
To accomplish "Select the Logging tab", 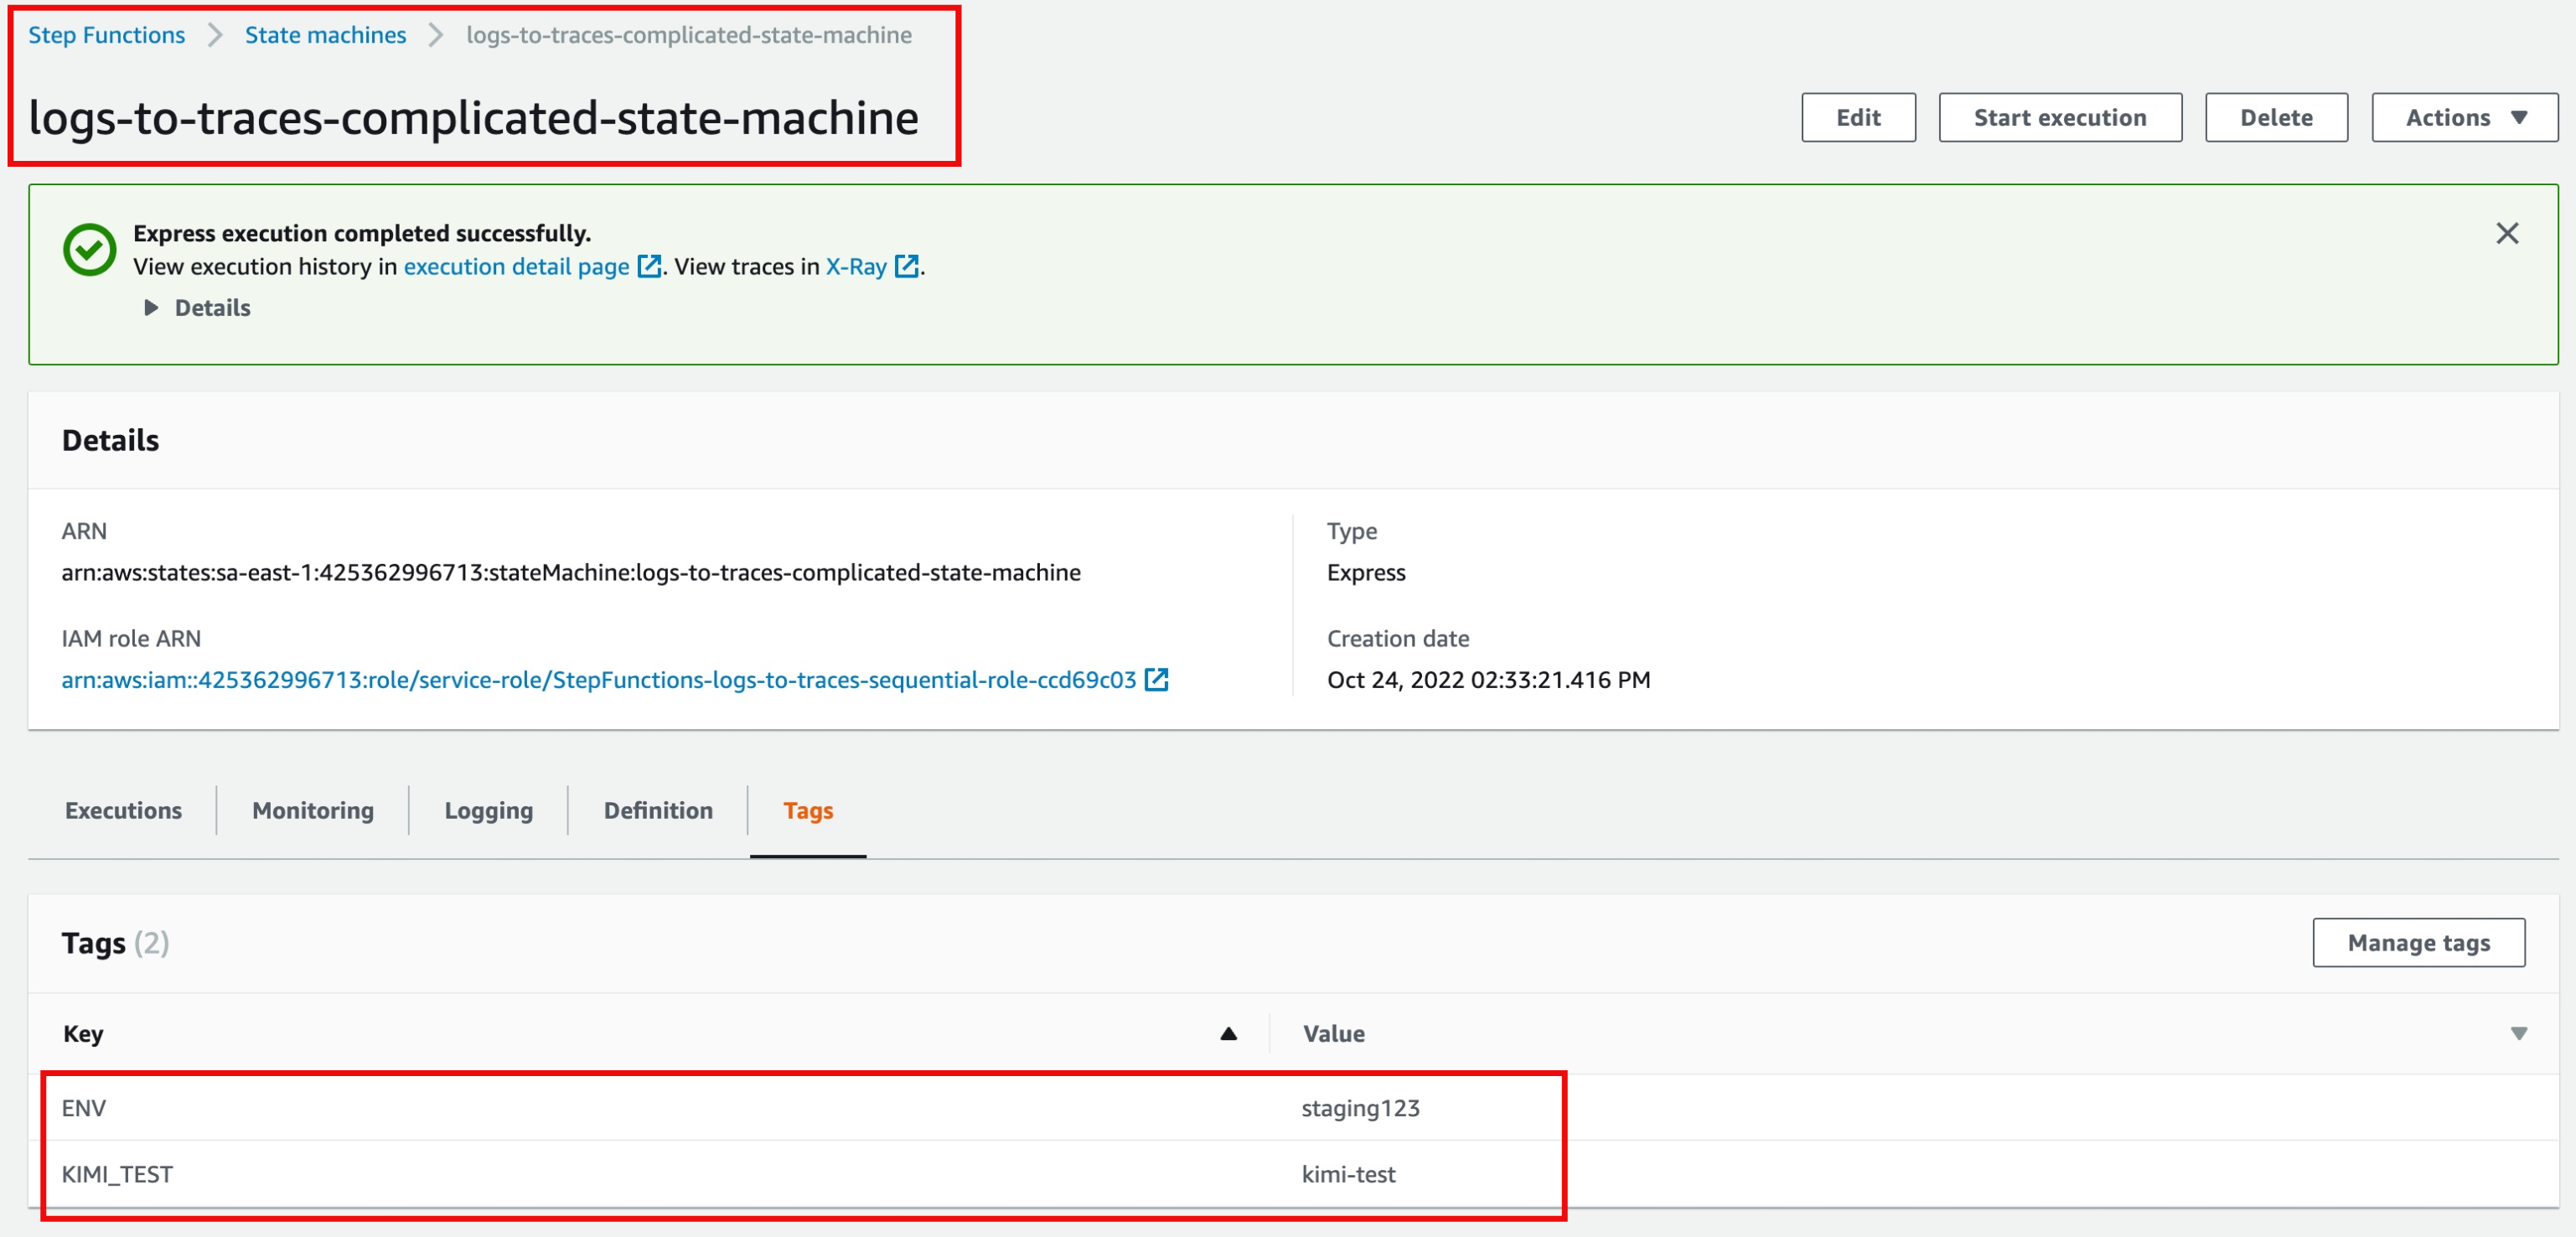I will (488, 810).
